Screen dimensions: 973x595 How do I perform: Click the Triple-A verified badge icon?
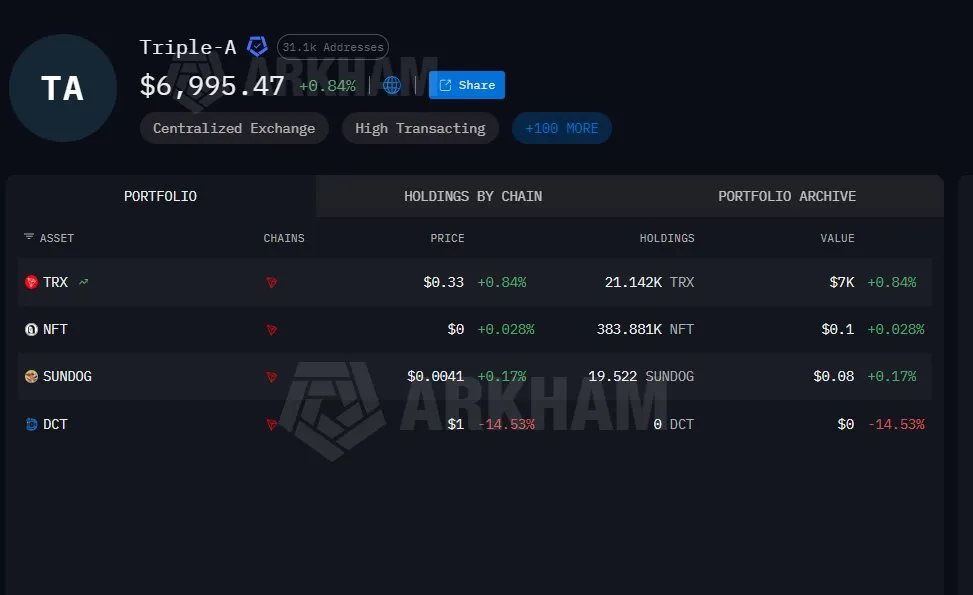click(257, 47)
